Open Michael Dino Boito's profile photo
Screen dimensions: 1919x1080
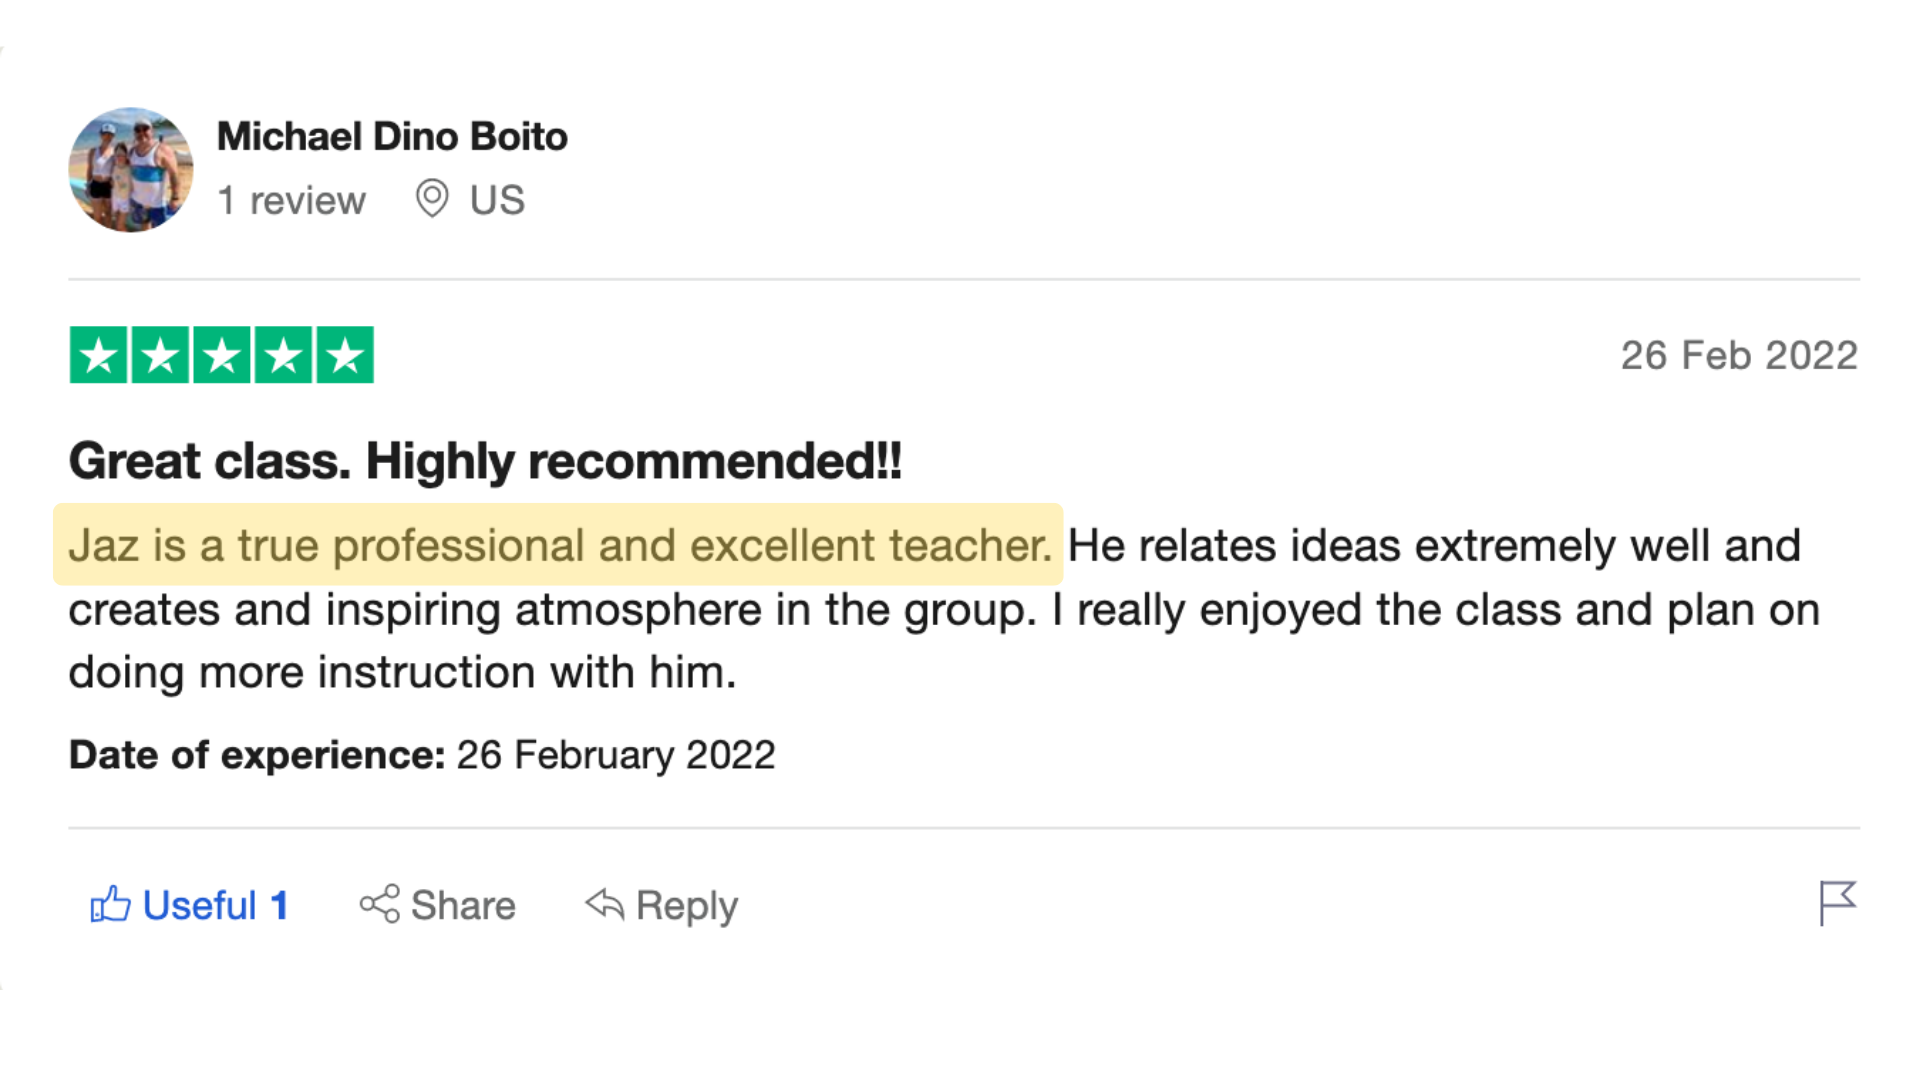[130, 170]
